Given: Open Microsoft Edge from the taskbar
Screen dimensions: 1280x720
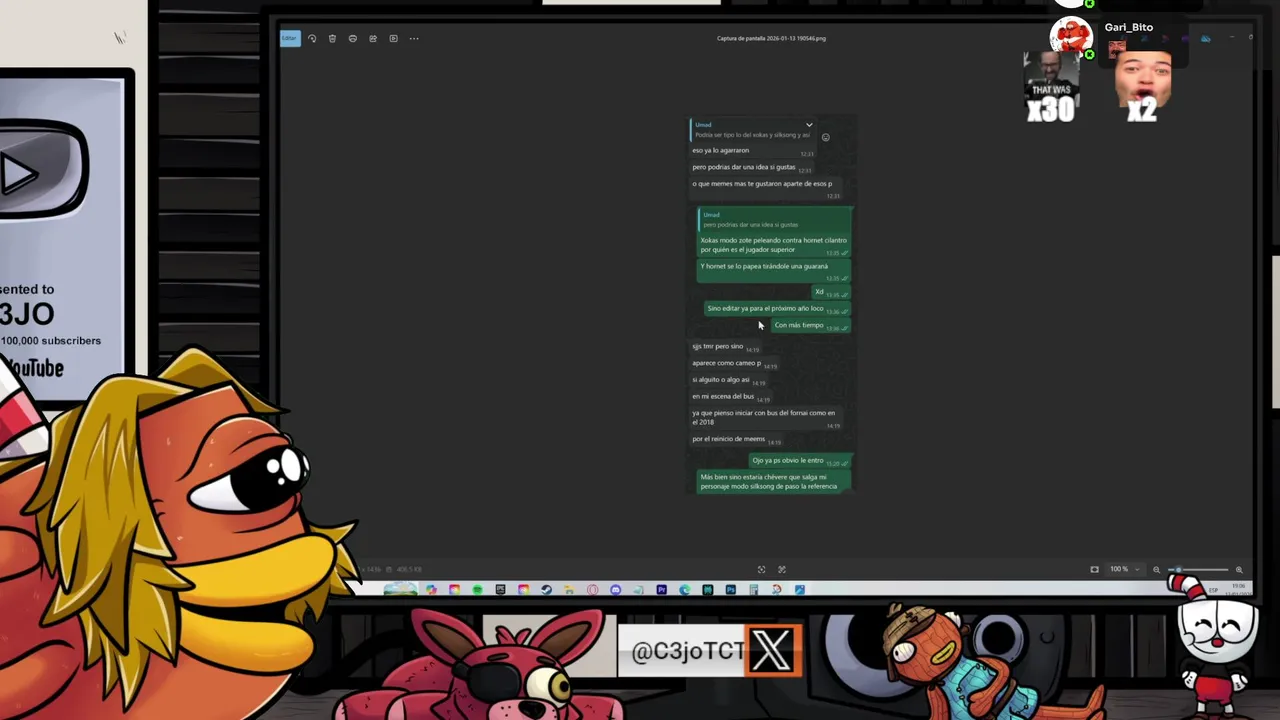Looking at the screenshot, I should [684, 590].
